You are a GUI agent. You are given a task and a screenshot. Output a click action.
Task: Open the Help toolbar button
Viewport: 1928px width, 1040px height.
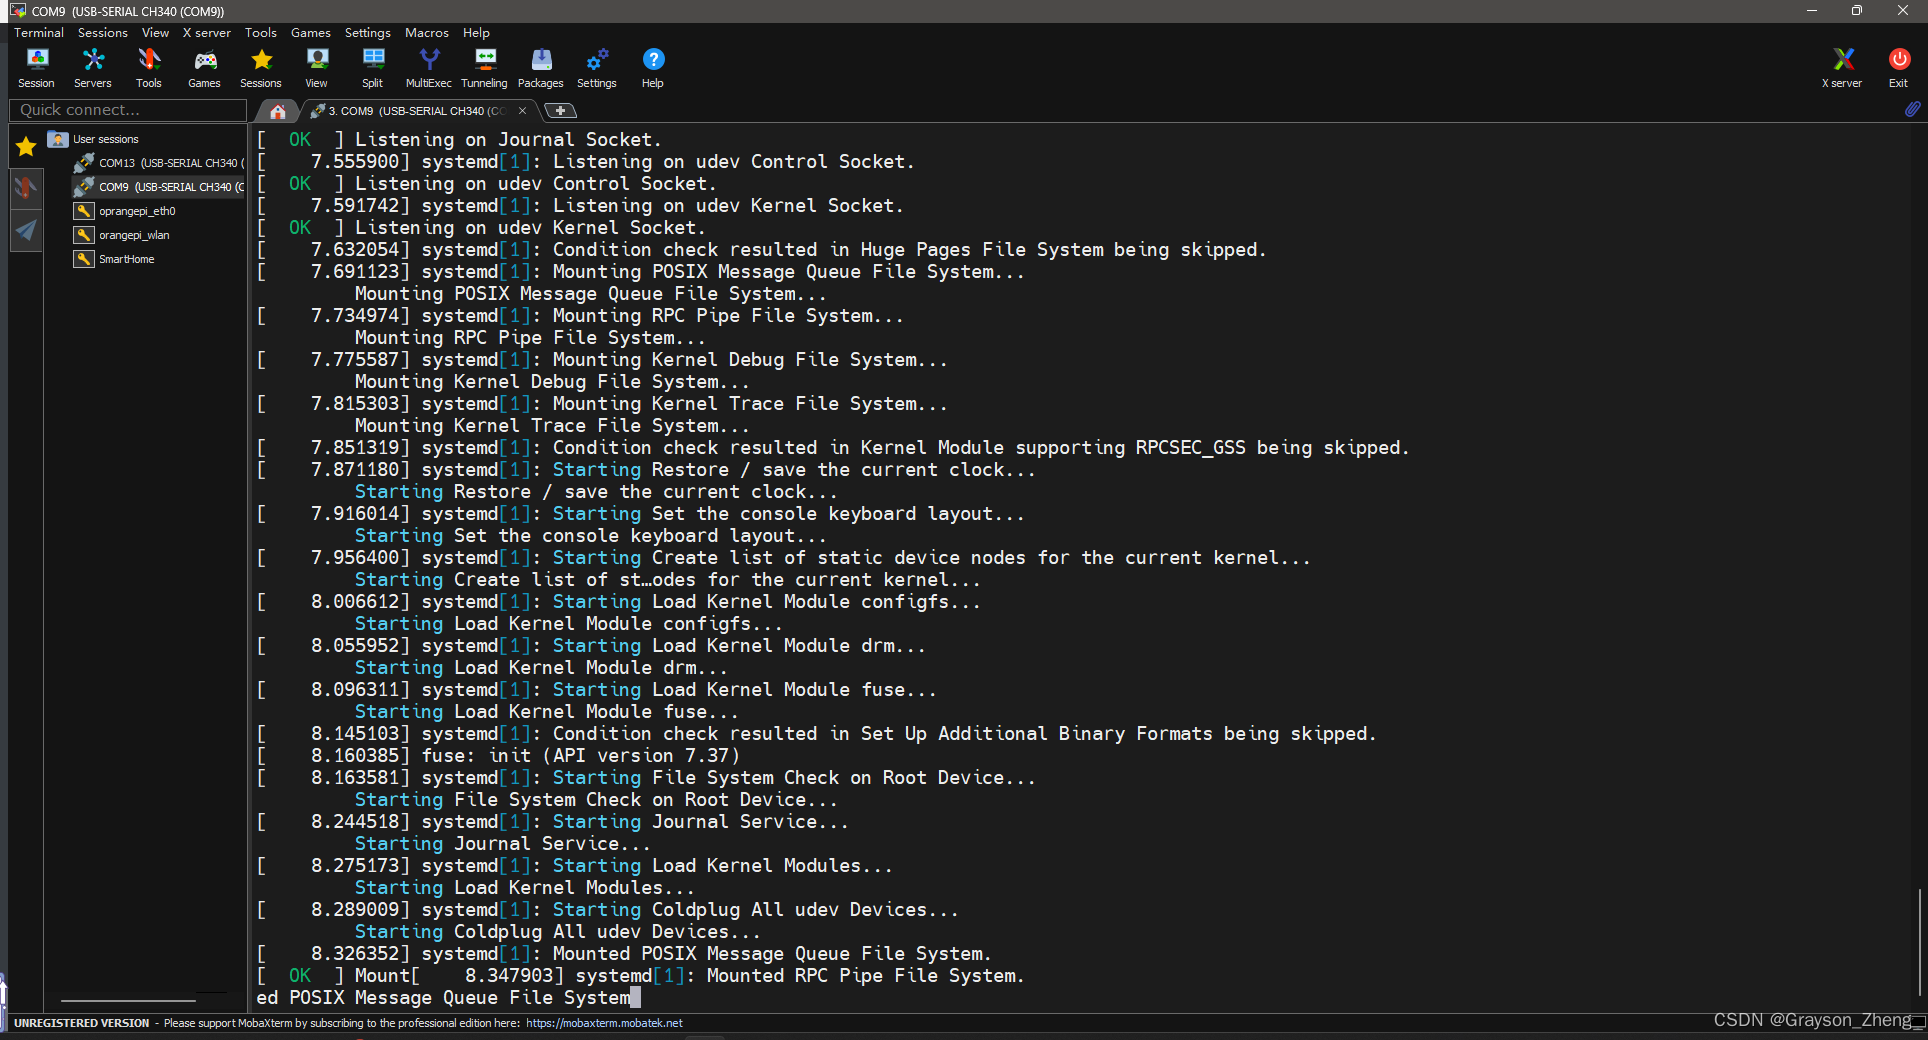[653, 68]
